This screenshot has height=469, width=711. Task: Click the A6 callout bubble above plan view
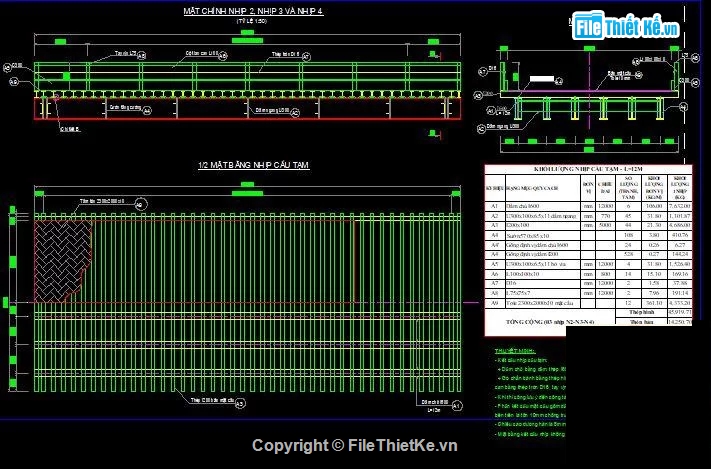tap(139, 205)
